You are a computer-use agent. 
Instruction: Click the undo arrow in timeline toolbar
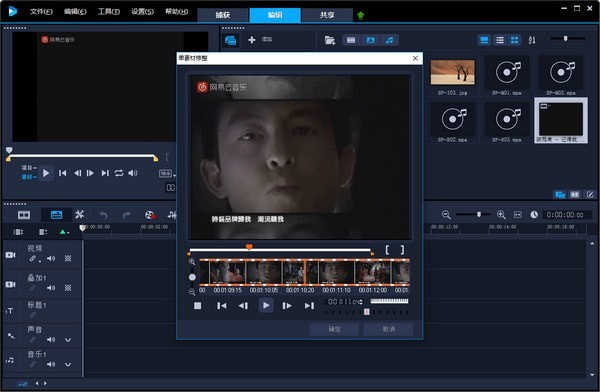104,215
